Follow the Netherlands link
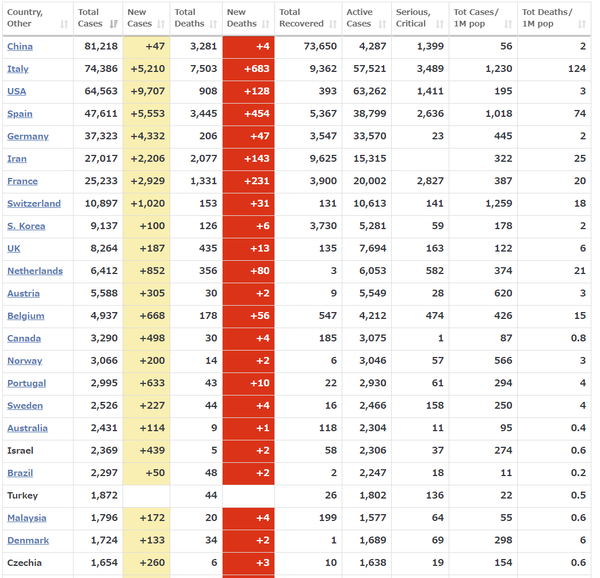600x578 pixels. 35,271
